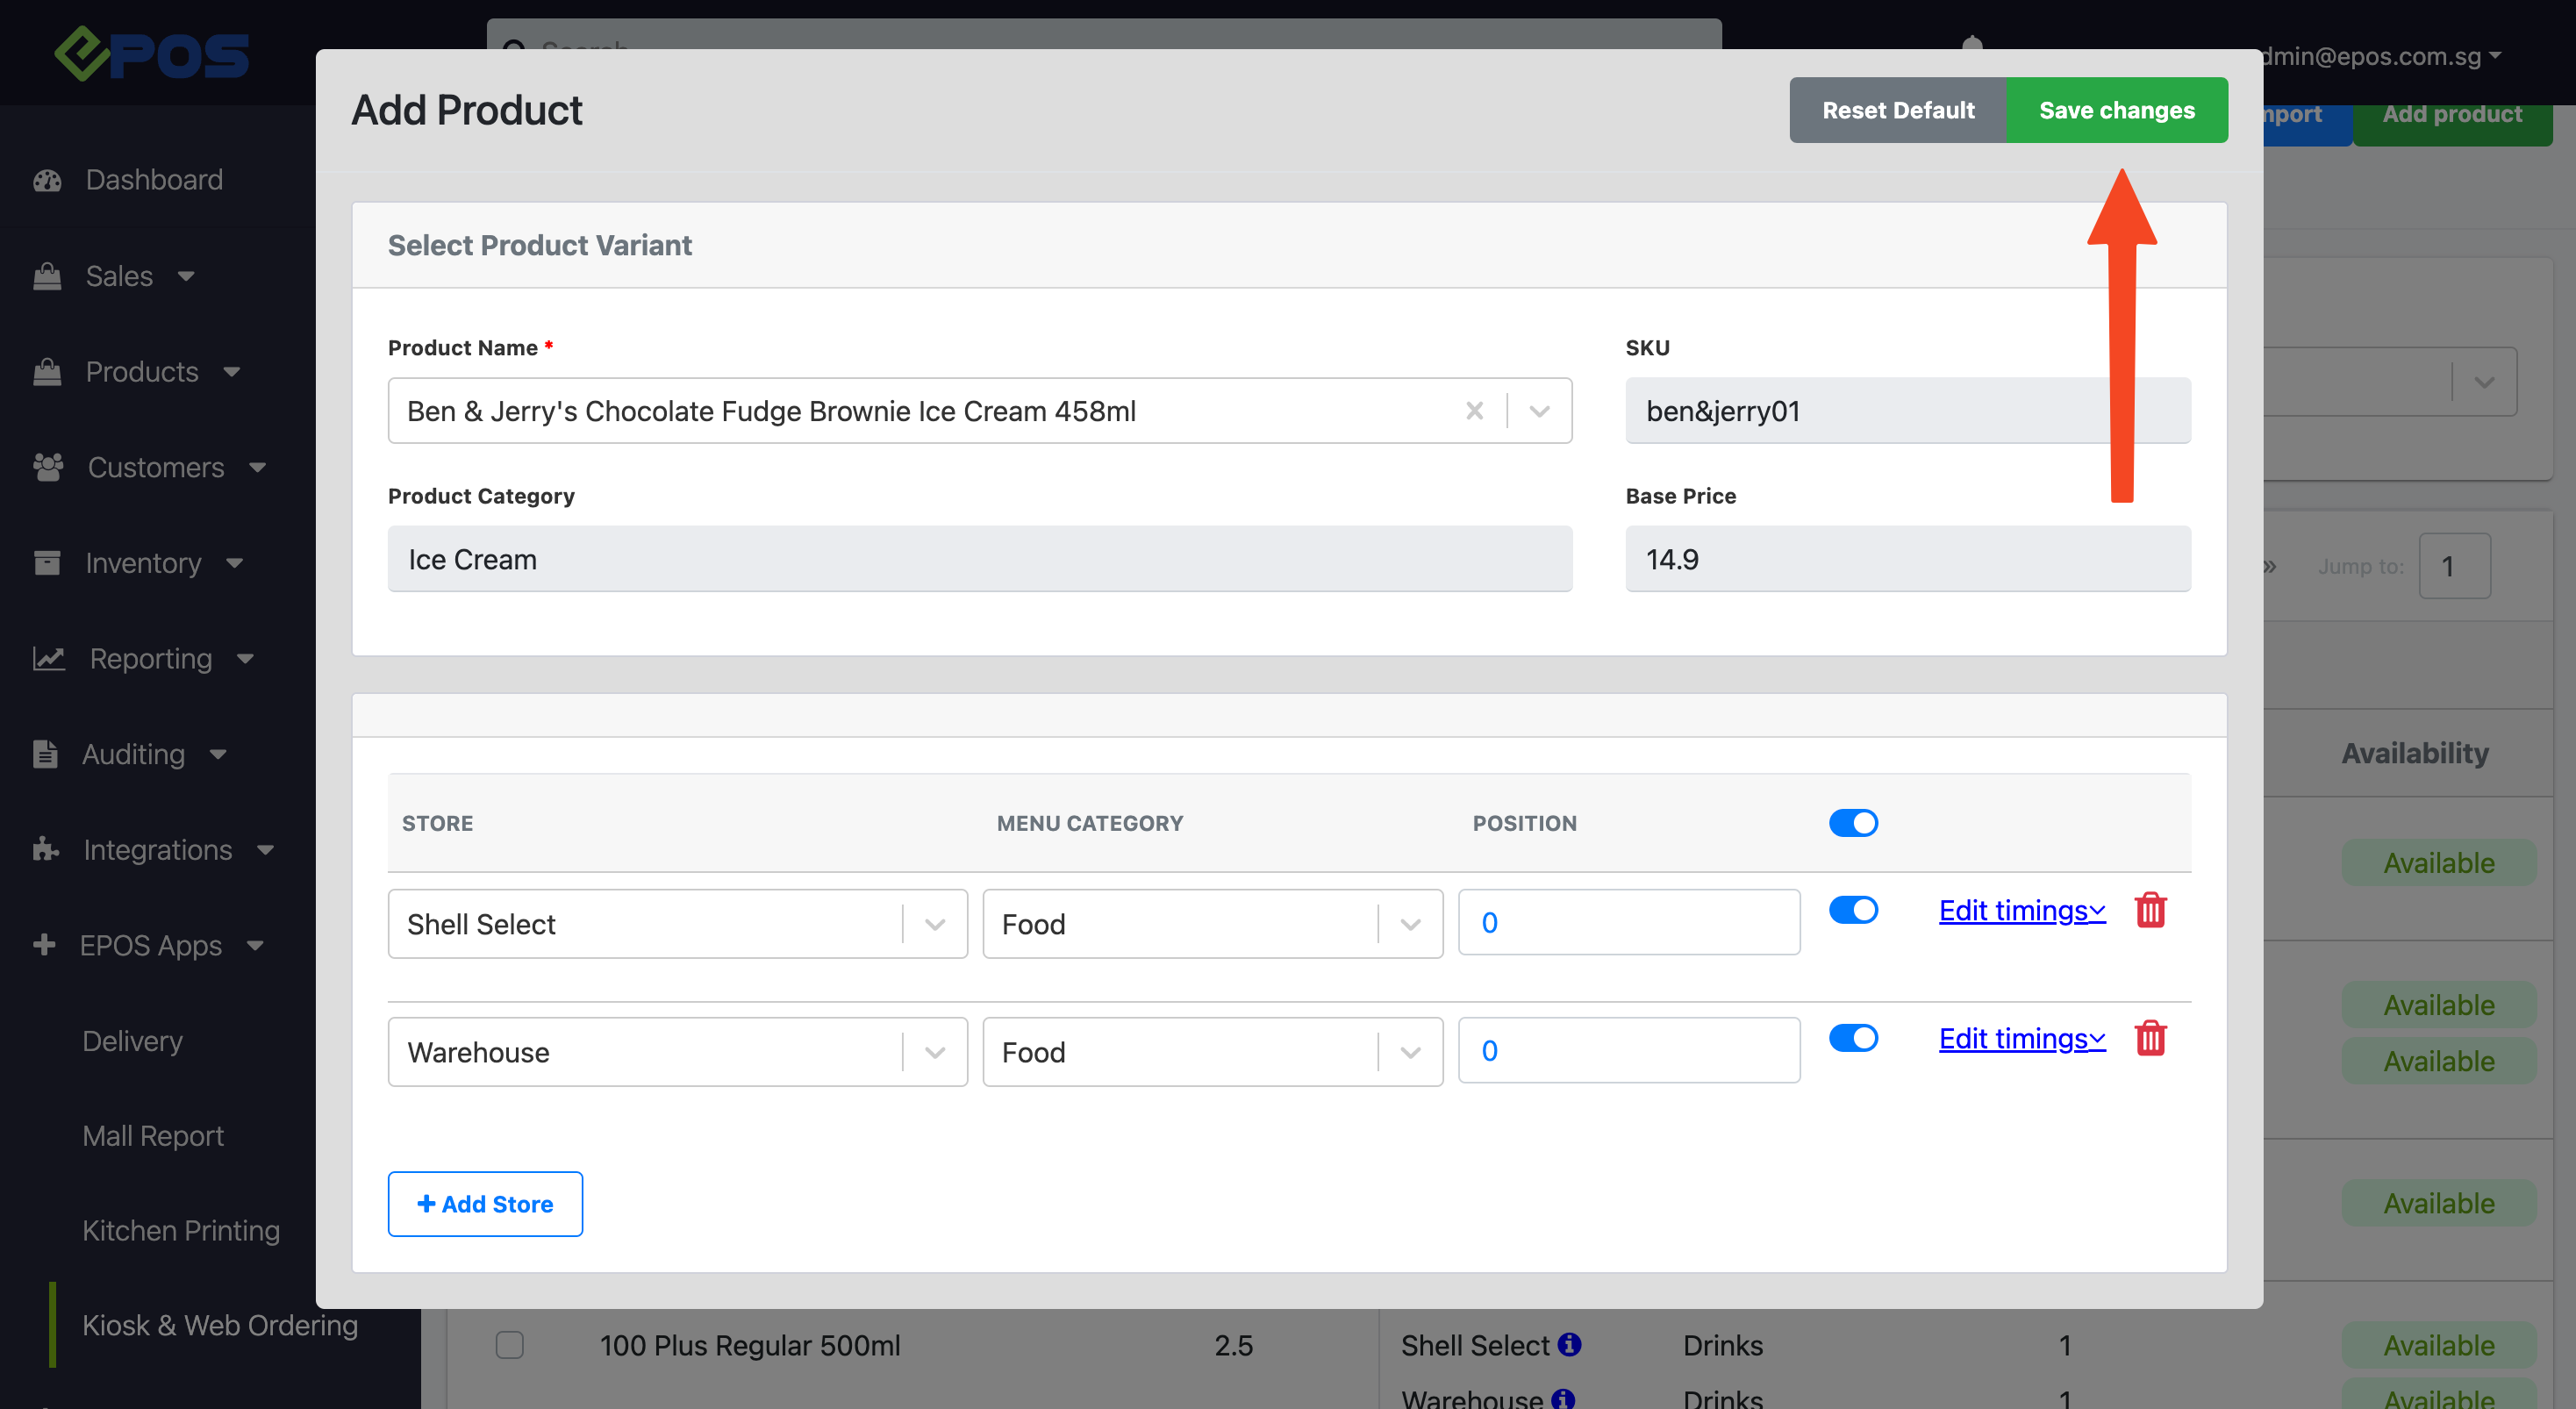
Task: Select the Customers people icon
Action: coord(48,467)
